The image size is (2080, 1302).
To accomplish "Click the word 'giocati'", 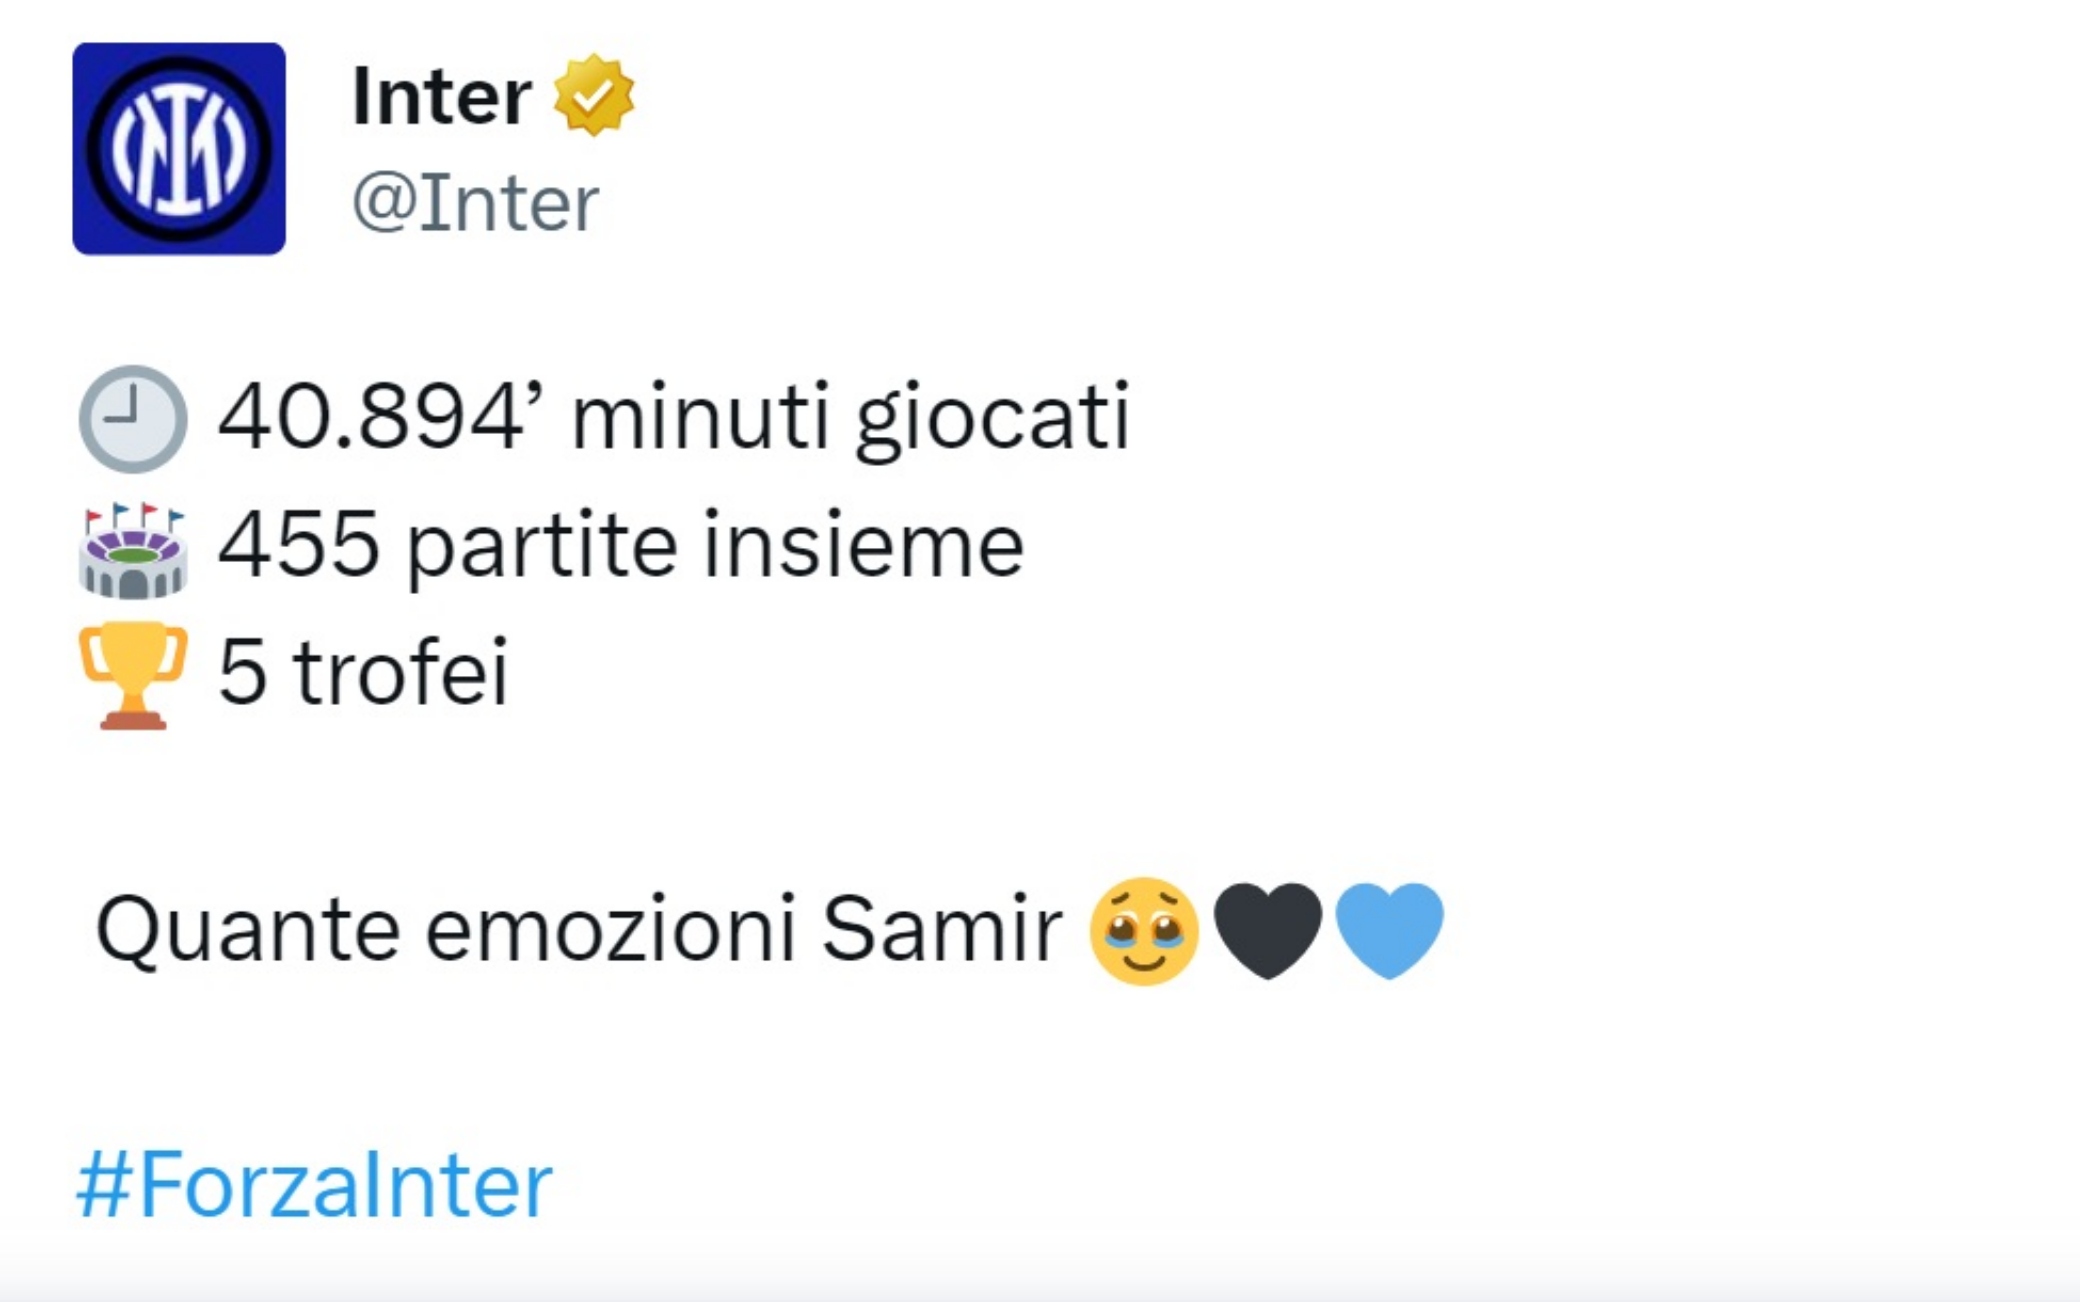I will point(992,421).
